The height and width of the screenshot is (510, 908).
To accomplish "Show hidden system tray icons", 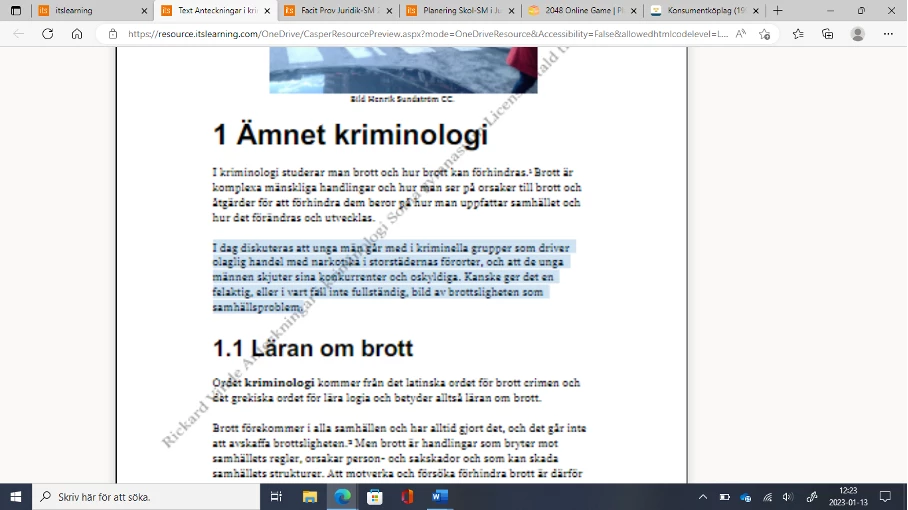I will 703,497.
